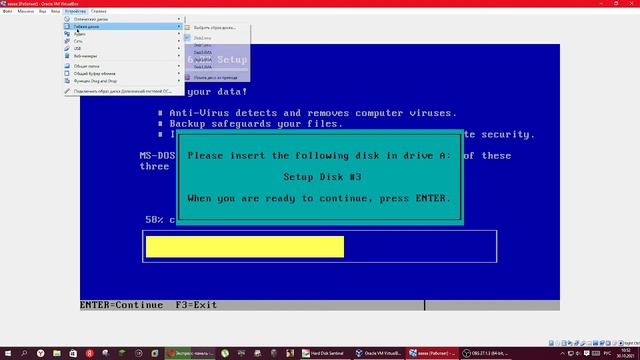This screenshot has height=360, width=640.
Task: Open File Explorer from the taskbar
Action: 57,353
